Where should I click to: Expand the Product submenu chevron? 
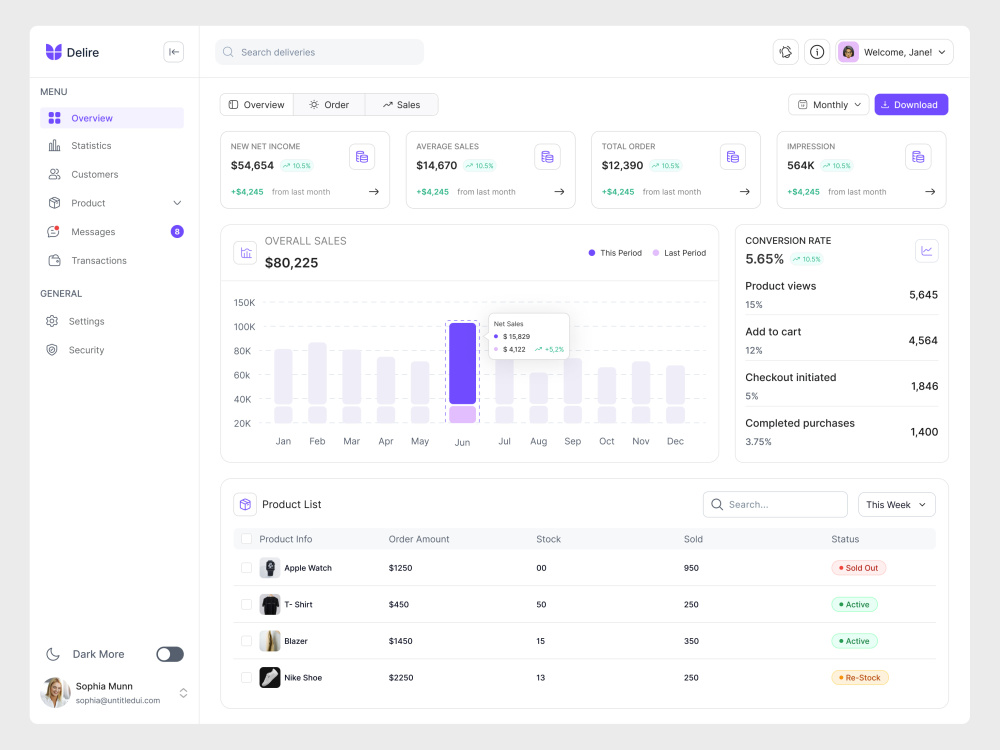tap(177, 203)
